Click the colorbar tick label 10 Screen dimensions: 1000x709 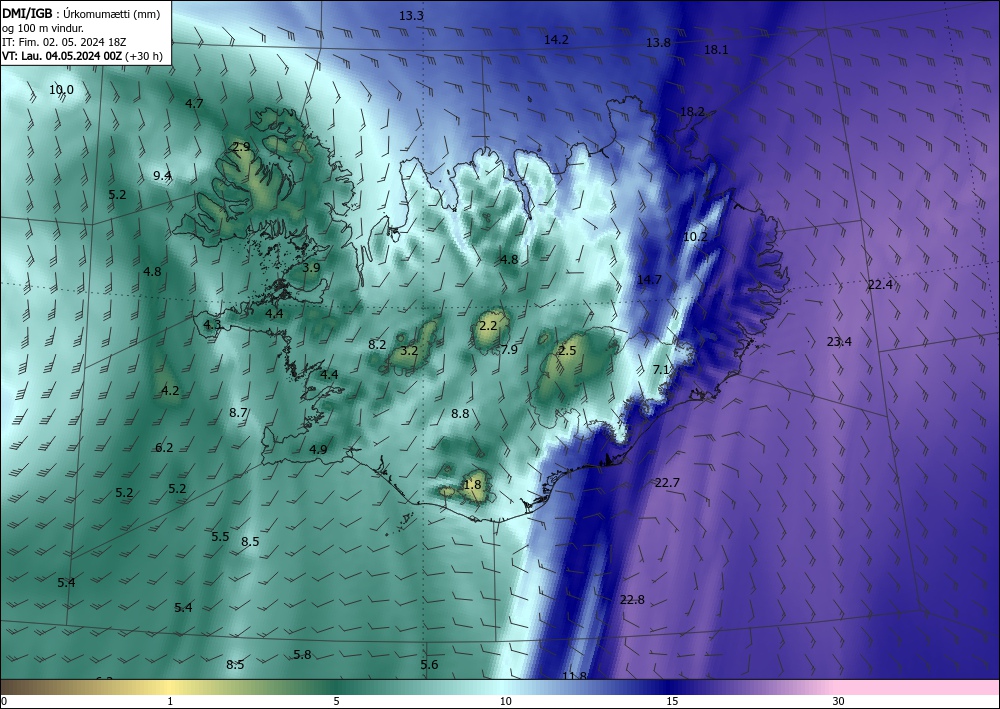tap(506, 702)
